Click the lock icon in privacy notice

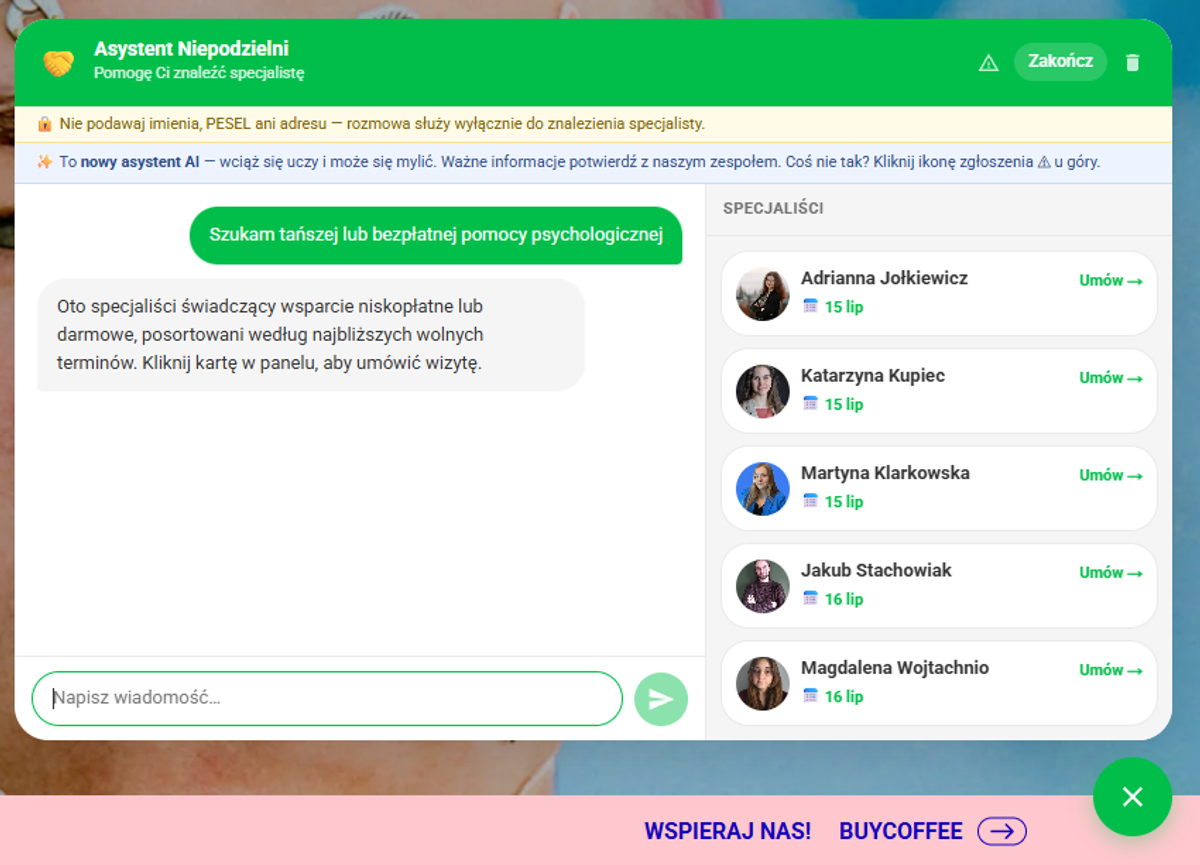[45, 124]
